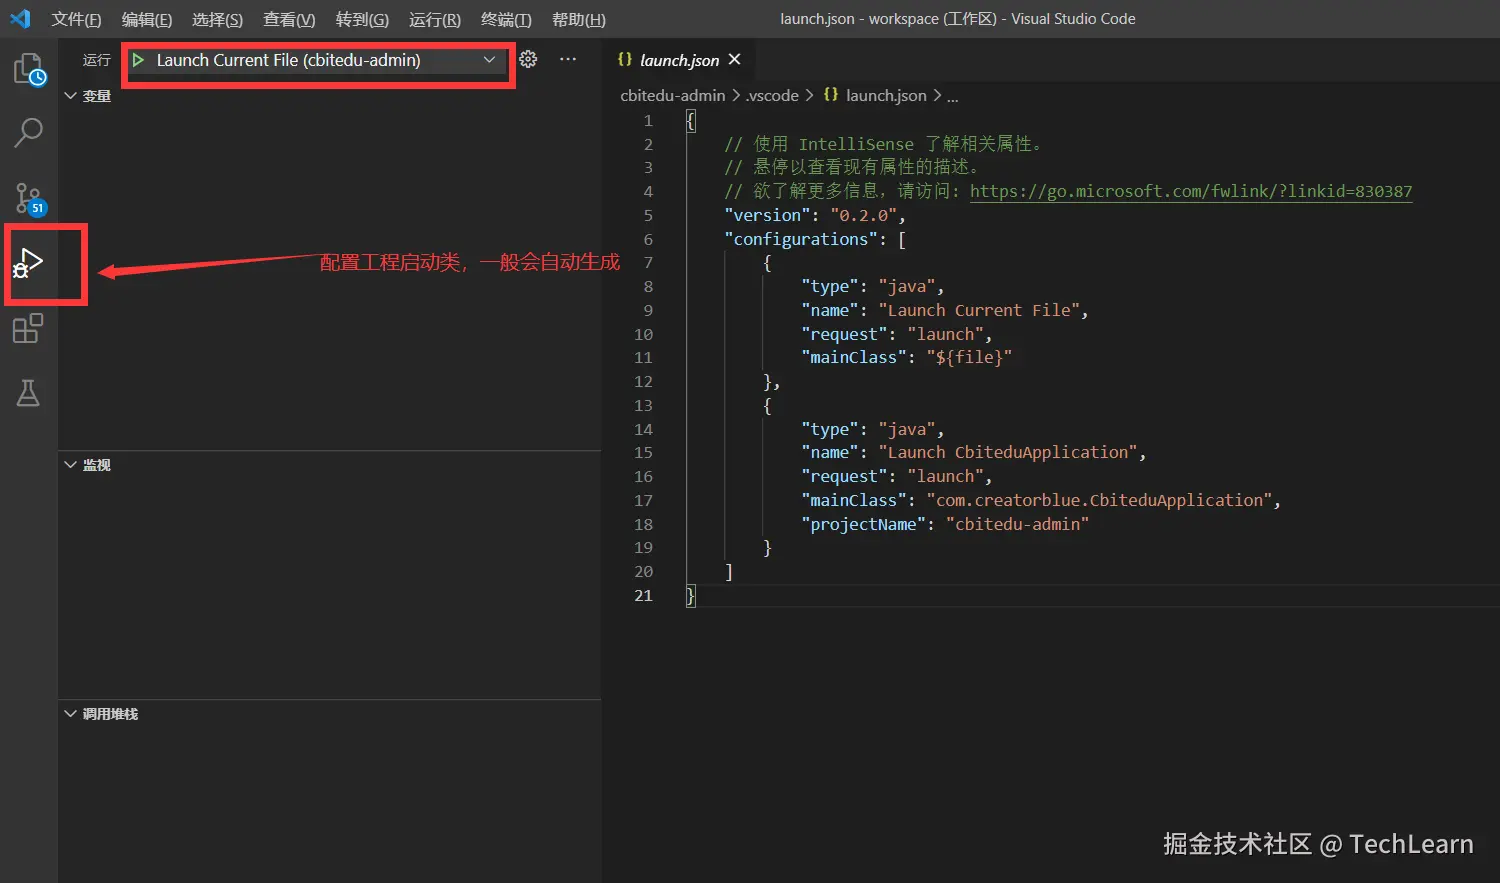Open the 选择(S) menu
The height and width of the screenshot is (883, 1500).
pos(217,19)
